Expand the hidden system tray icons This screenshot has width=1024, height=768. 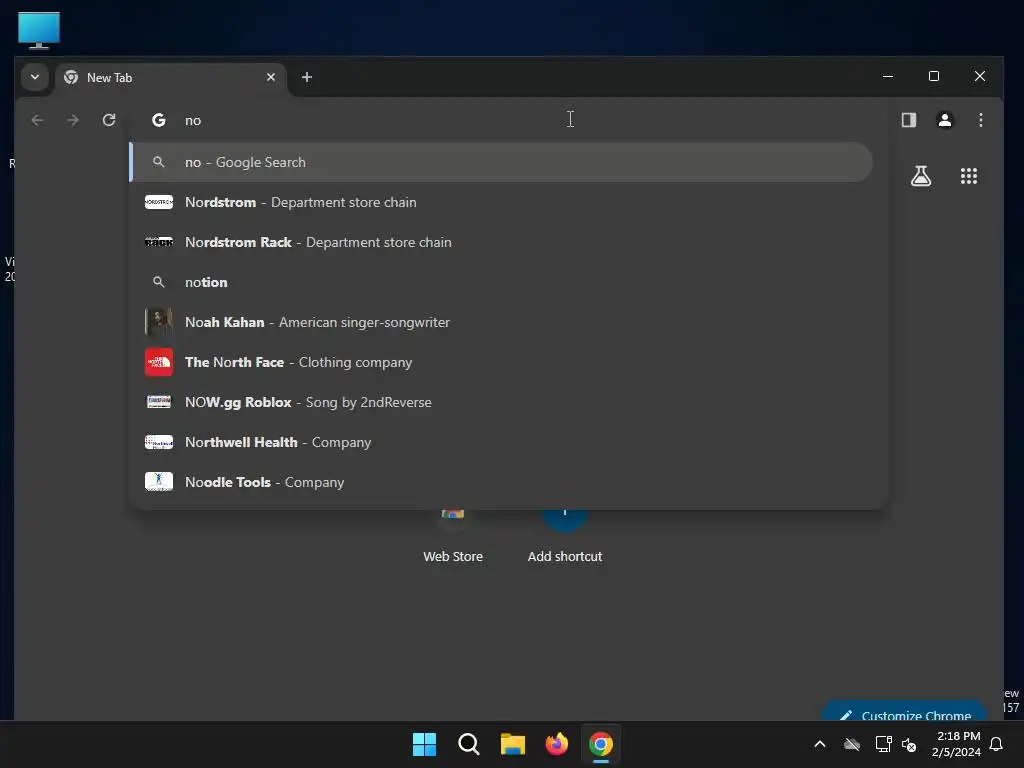pos(820,744)
